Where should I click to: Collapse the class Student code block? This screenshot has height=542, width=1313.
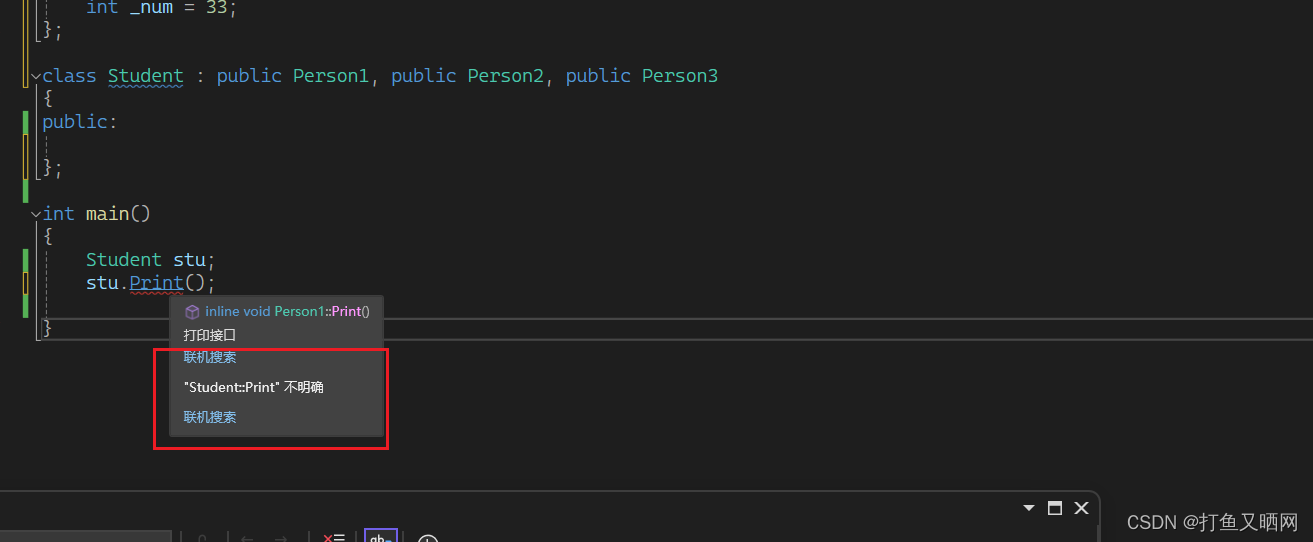pyautogui.click(x=36, y=76)
